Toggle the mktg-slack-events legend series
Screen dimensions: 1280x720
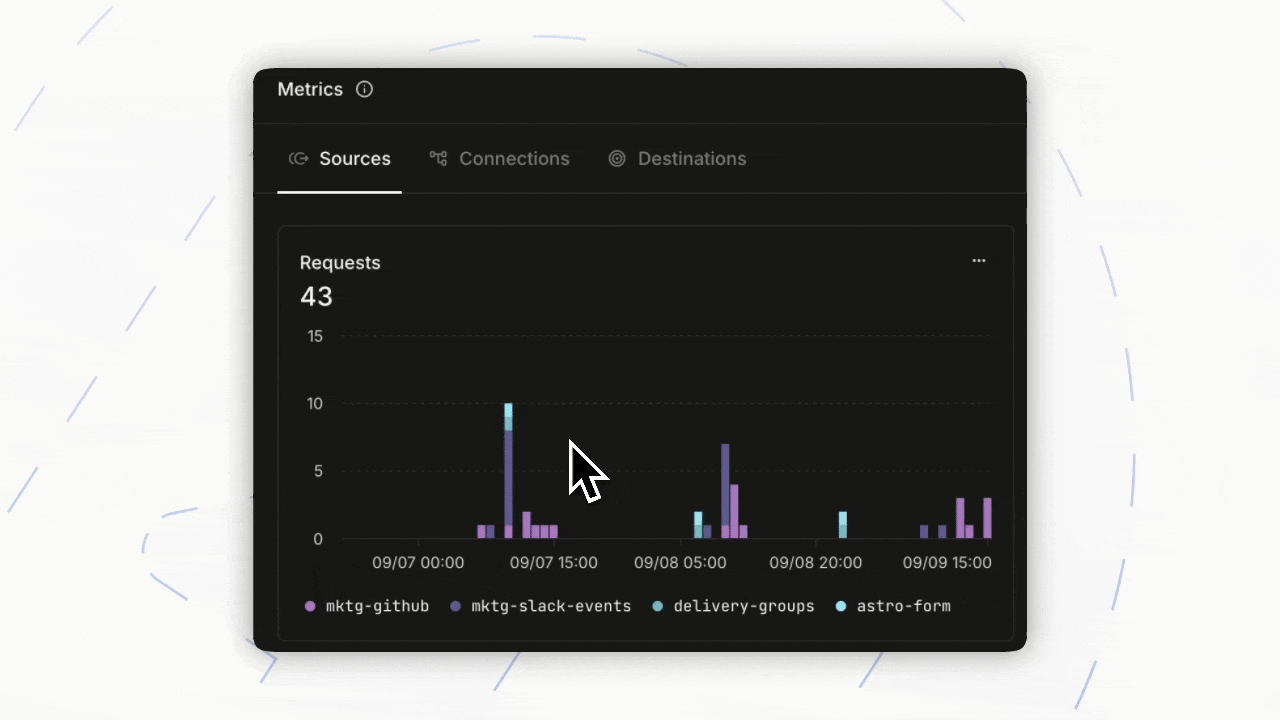click(541, 606)
